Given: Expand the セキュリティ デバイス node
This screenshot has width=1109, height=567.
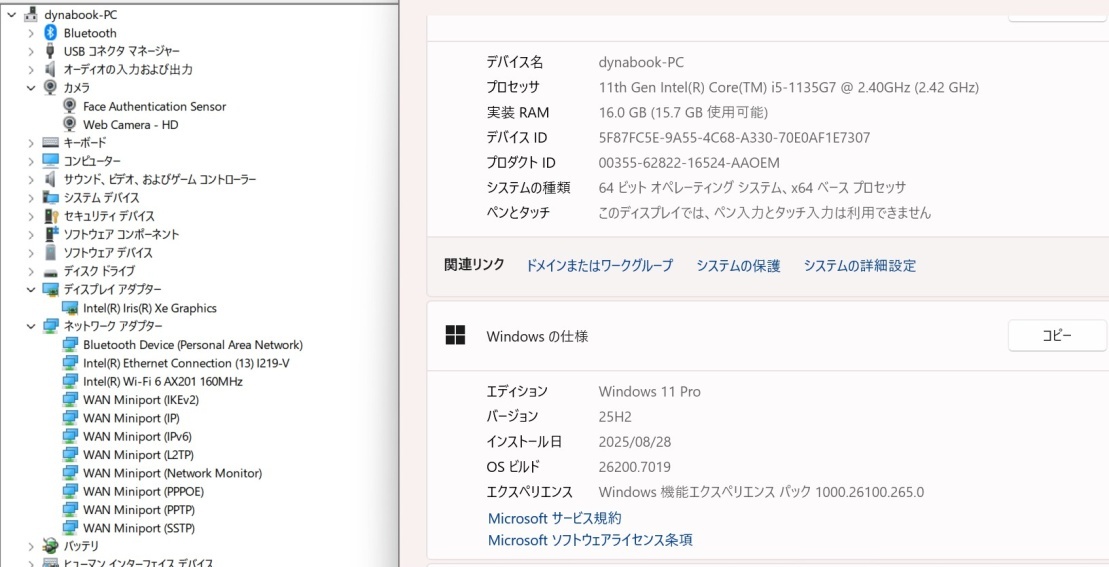Looking at the screenshot, I should pos(31,216).
